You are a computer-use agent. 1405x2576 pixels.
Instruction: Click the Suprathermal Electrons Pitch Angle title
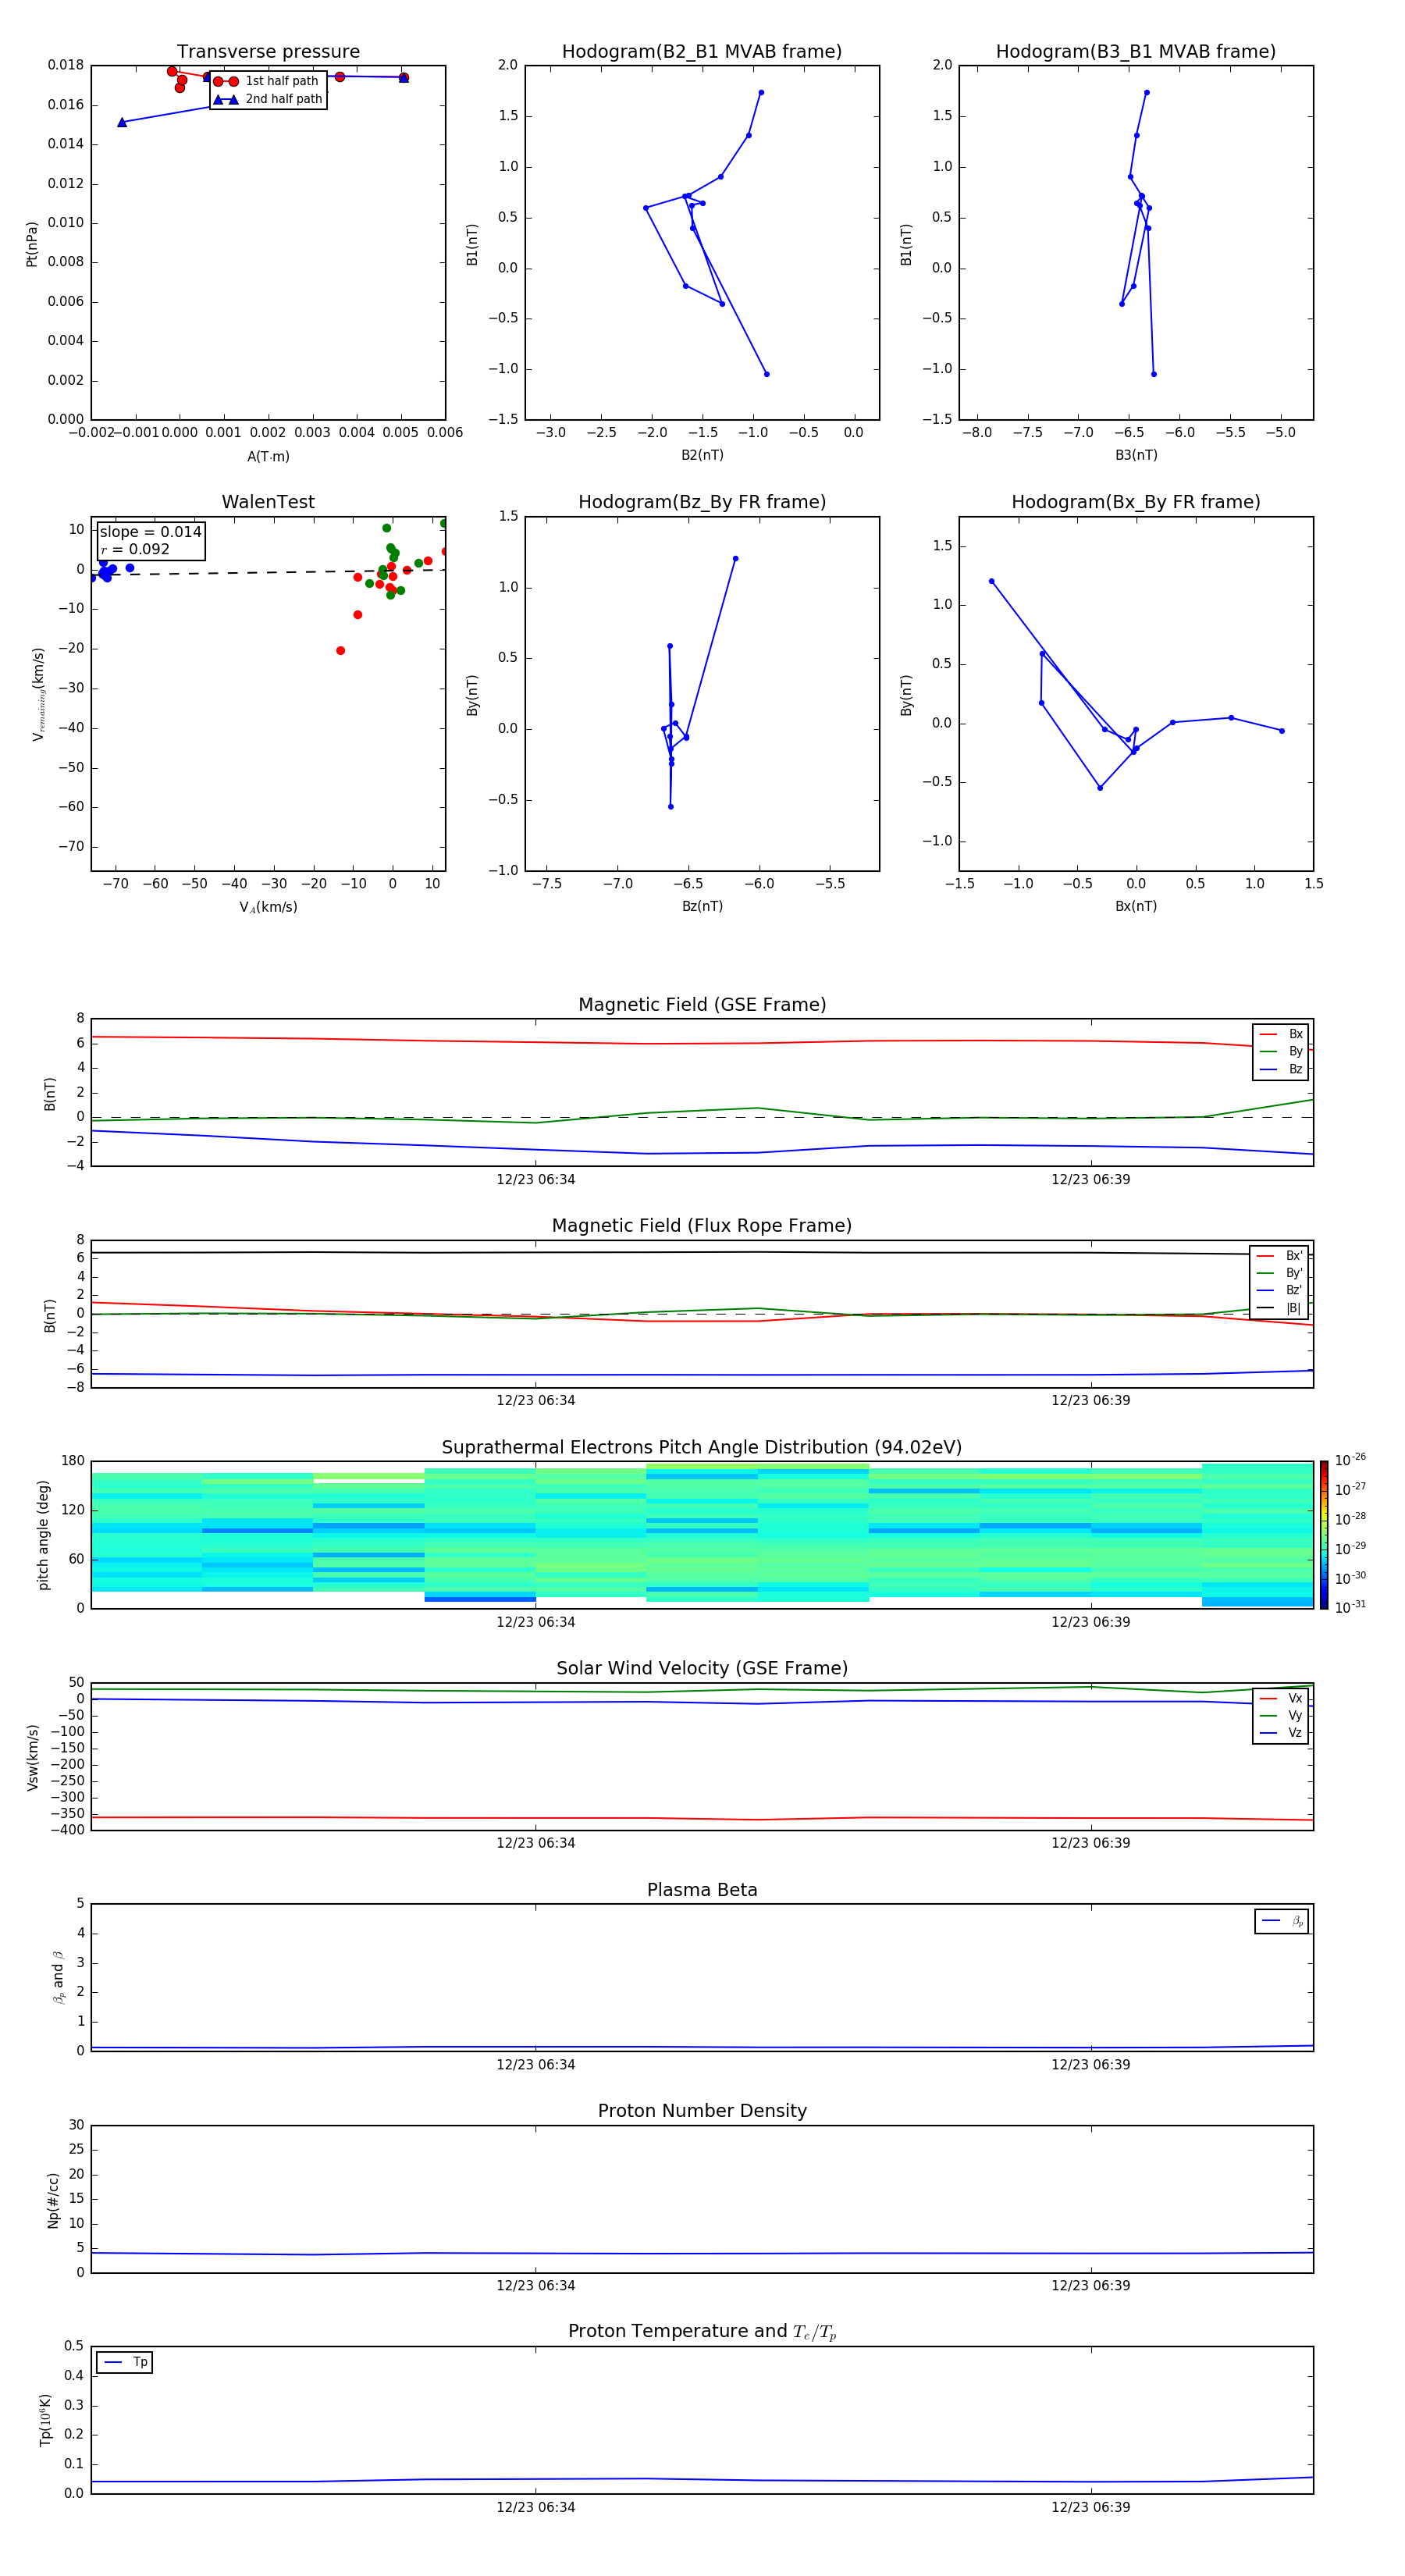click(702, 1448)
